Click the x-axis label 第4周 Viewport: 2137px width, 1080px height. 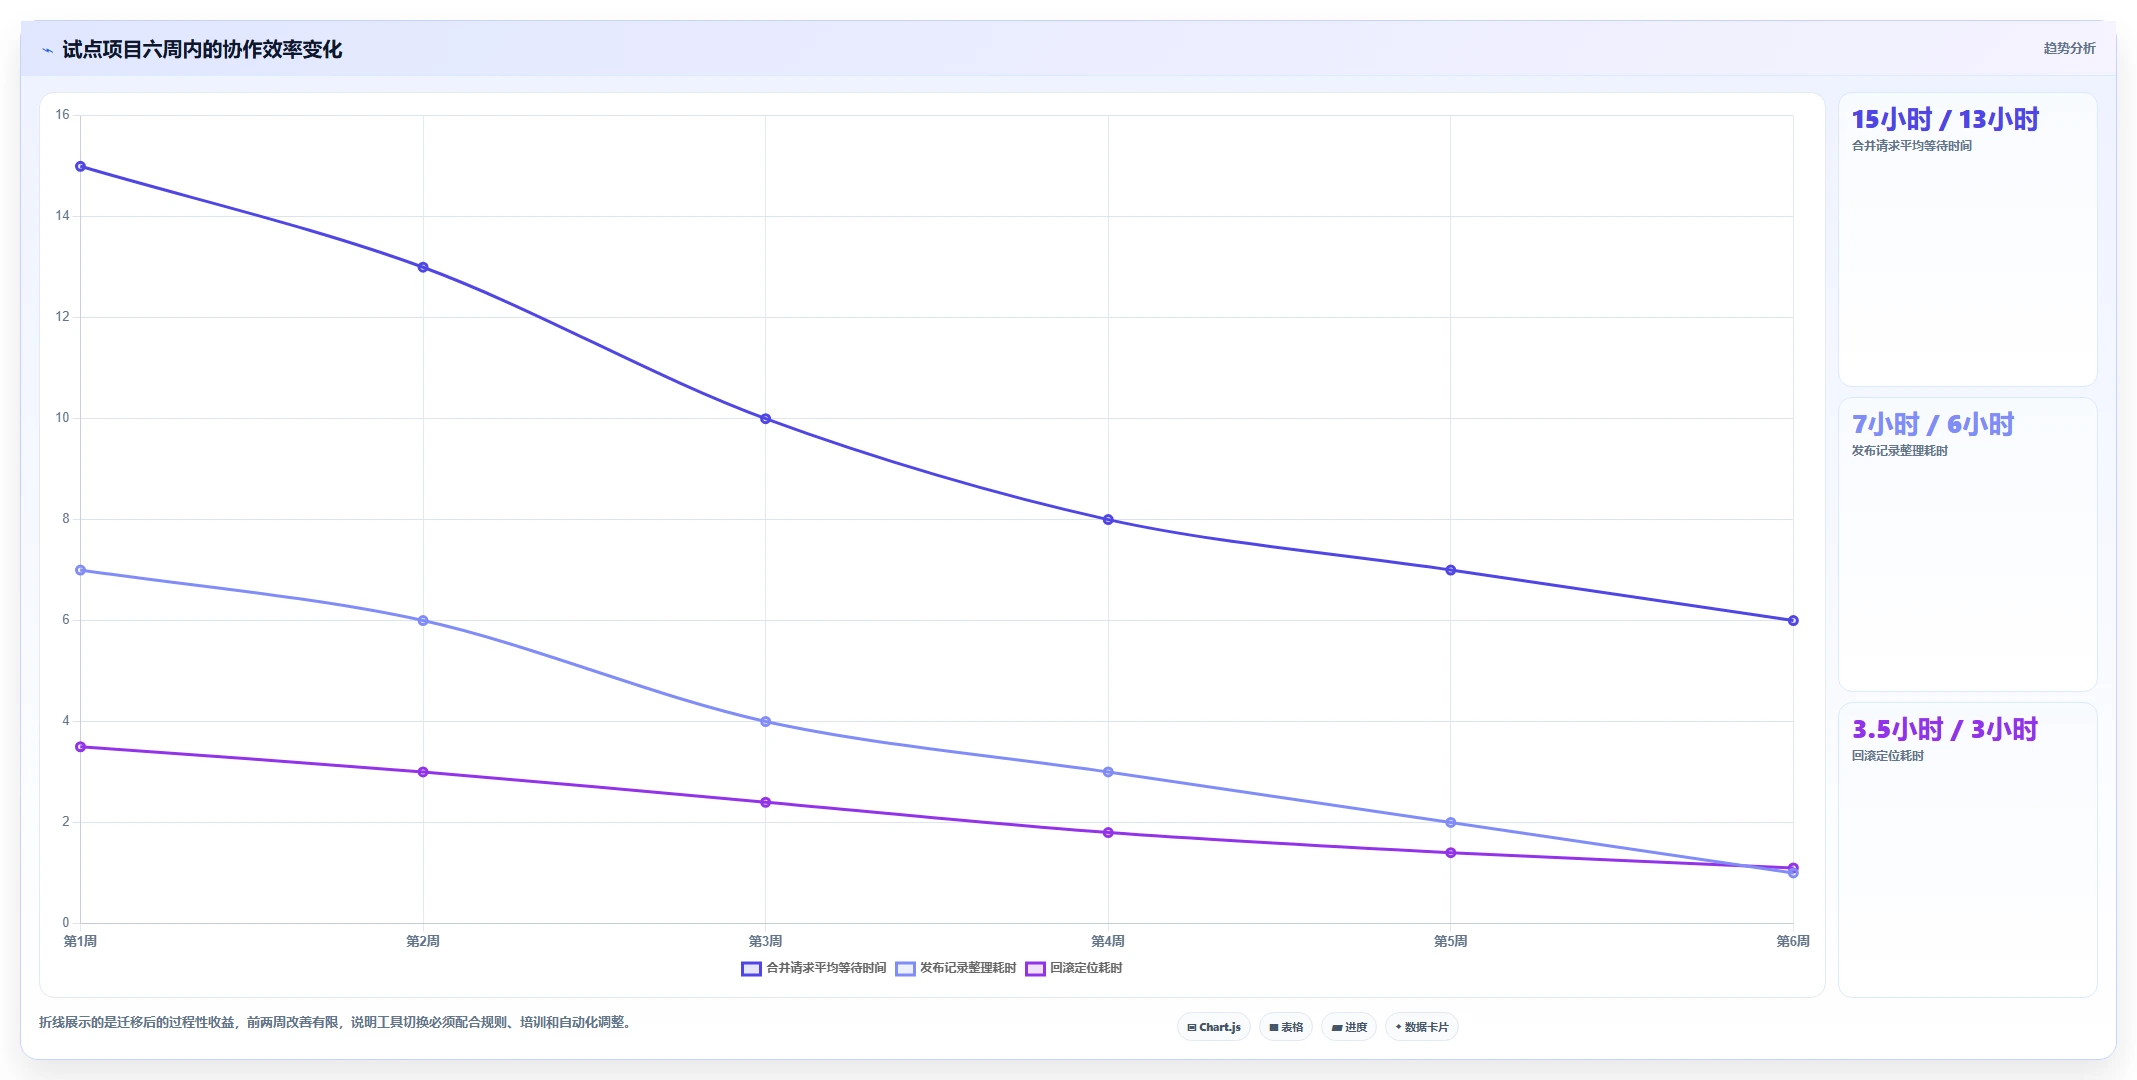pyautogui.click(x=1108, y=941)
